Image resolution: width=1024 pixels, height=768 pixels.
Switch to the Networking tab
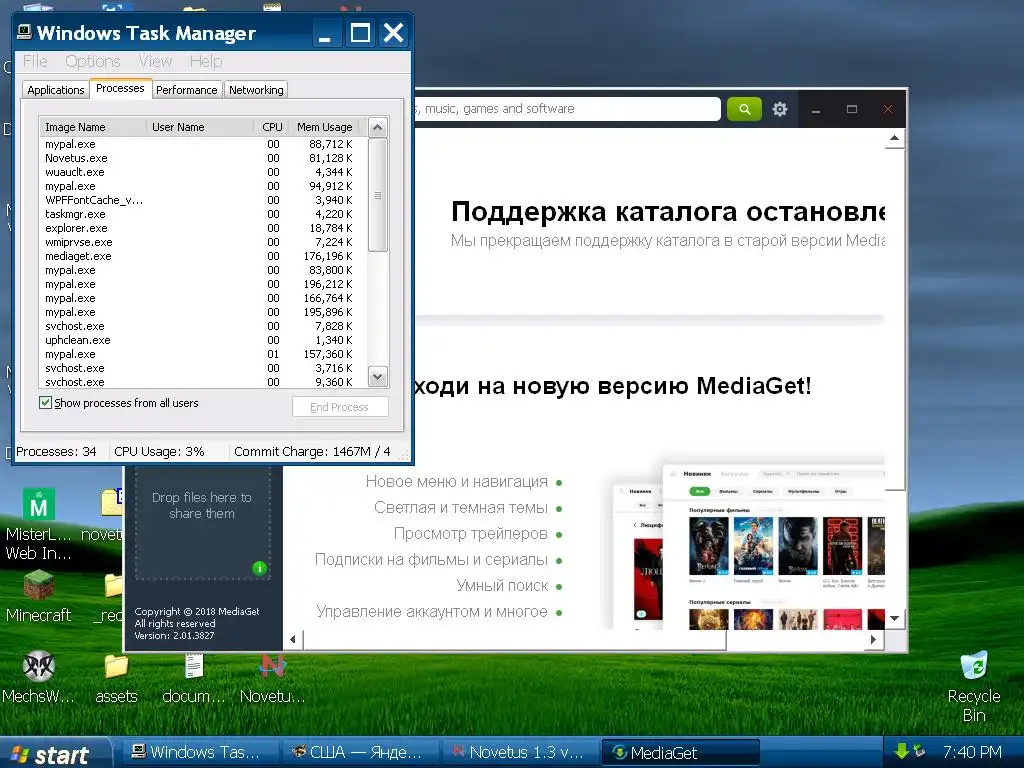click(x=256, y=89)
